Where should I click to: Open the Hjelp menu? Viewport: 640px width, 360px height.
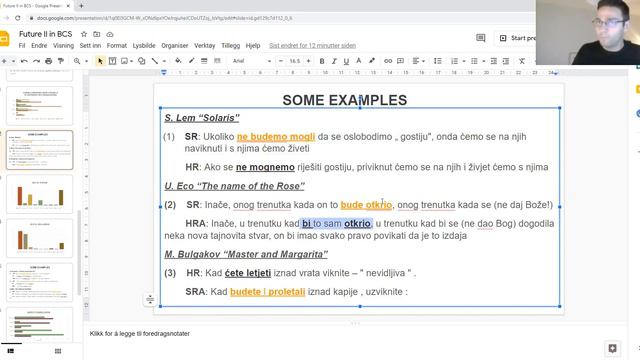(x=253, y=46)
